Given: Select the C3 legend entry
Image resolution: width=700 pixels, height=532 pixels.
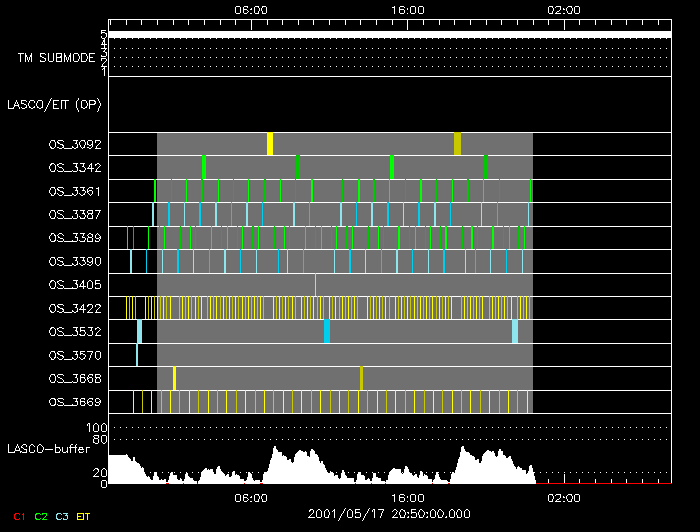Looking at the screenshot, I should point(62,516).
